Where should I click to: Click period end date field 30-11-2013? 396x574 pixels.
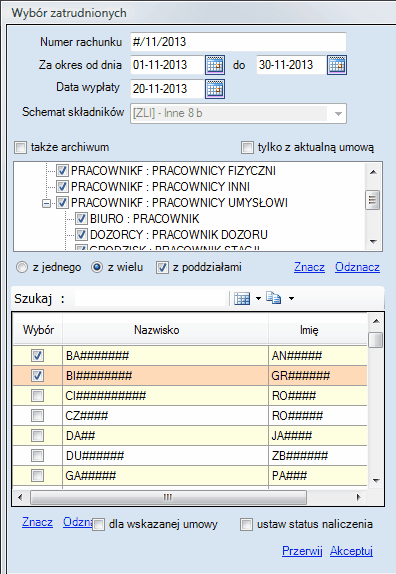(x=291, y=65)
